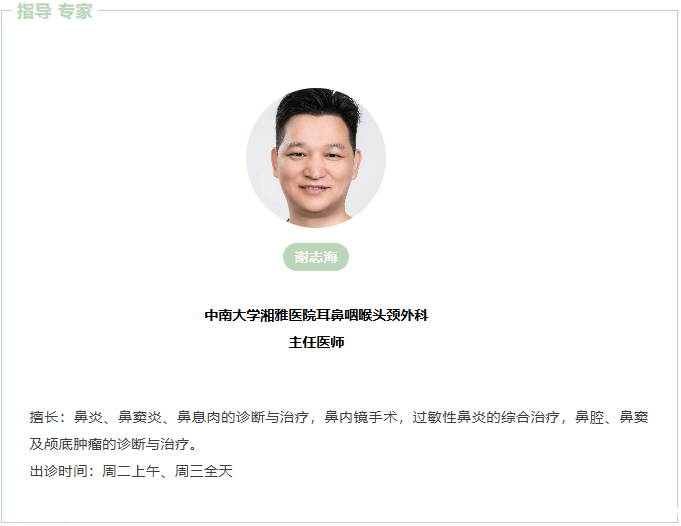Viewport: 681px width, 526px height.
Task: Click the 过敏性鼻炎的综合治疗 phrase
Action: pos(486,417)
